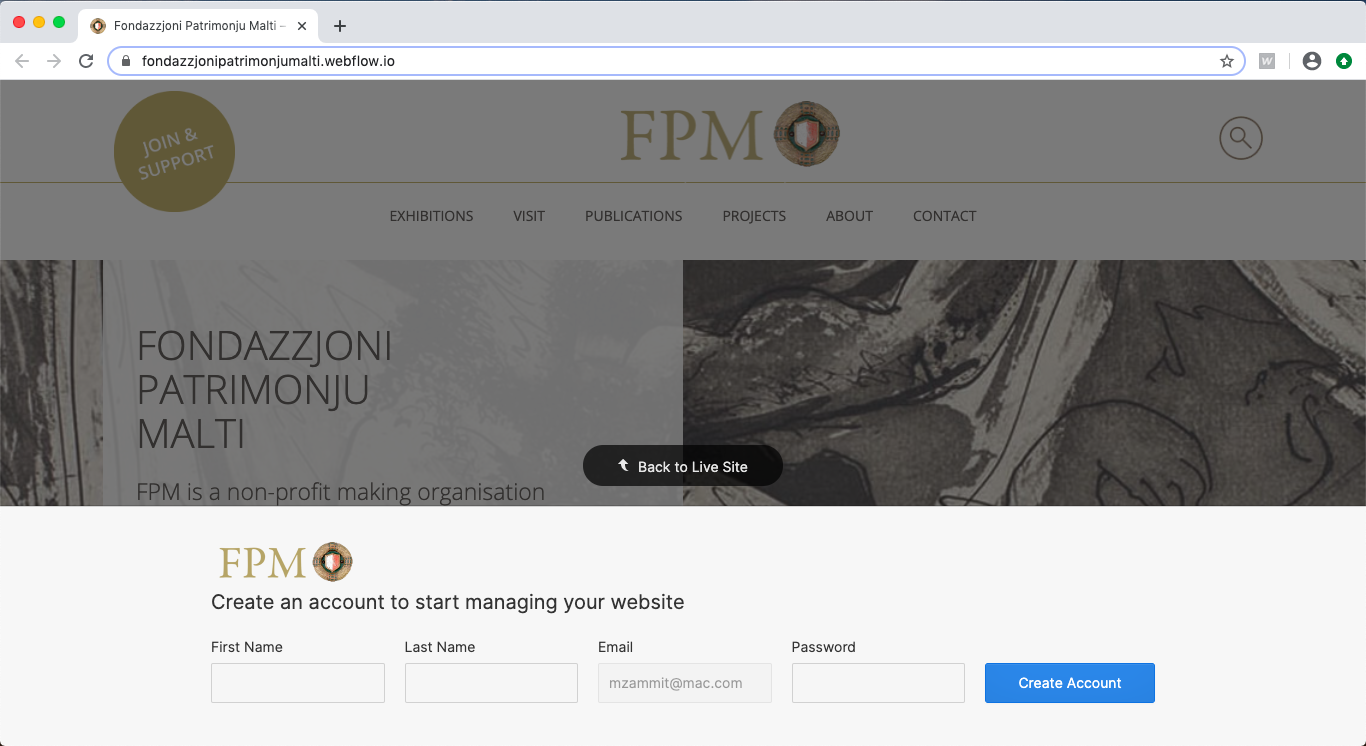The height and width of the screenshot is (746, 1366).
Task: Click the Fondazzjoni Patrimonju Malti heading
Action: click(x=264, y=391)
